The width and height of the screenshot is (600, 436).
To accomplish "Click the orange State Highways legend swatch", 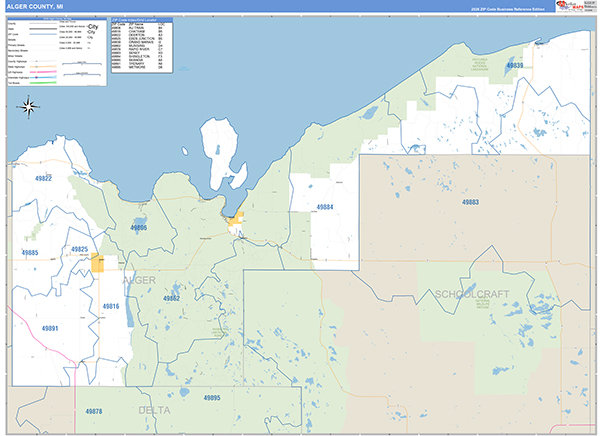I will tap(43, 67).
